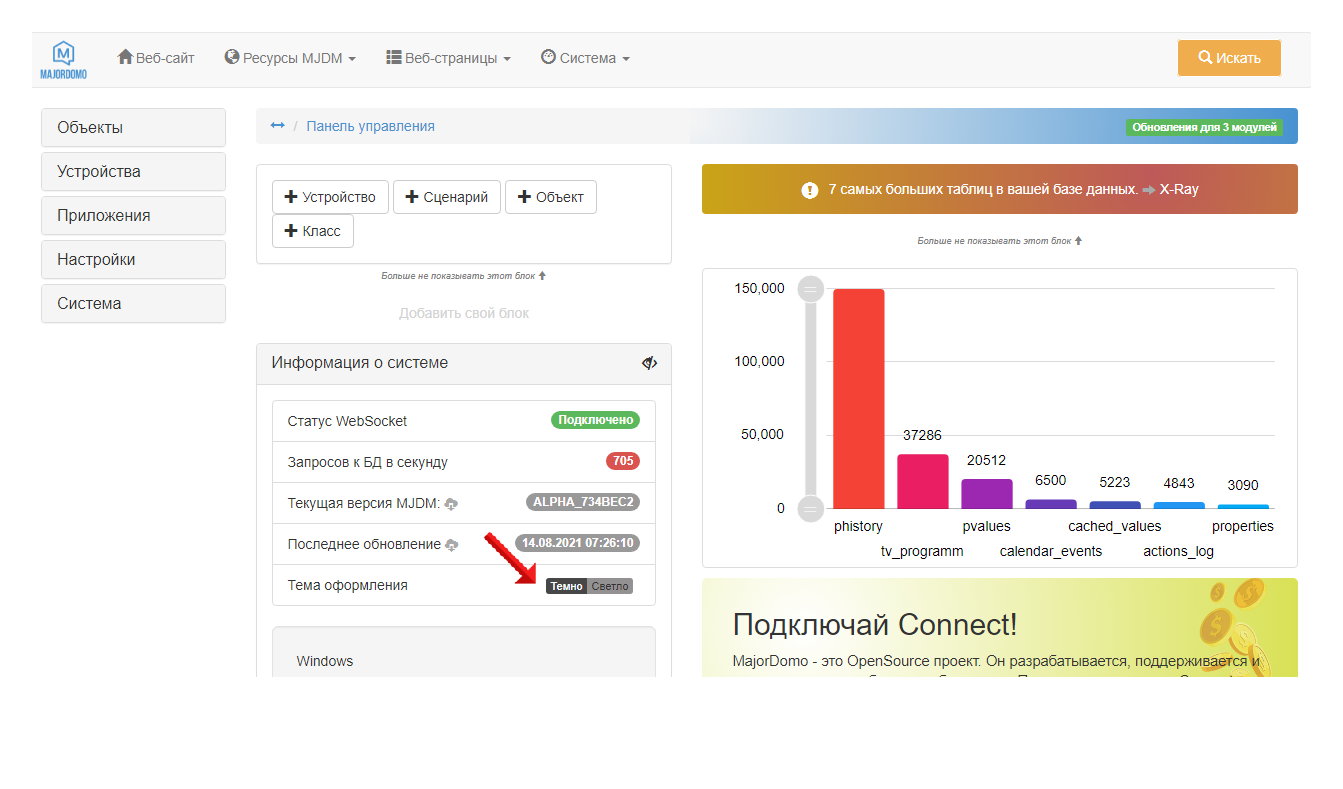Click the warning icon in the X-Ray banner

click(x=810, y=190)
